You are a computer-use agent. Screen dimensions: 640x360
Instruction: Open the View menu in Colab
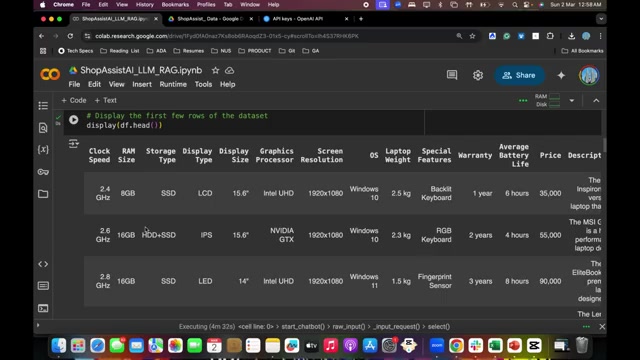[x=116, y=84]
